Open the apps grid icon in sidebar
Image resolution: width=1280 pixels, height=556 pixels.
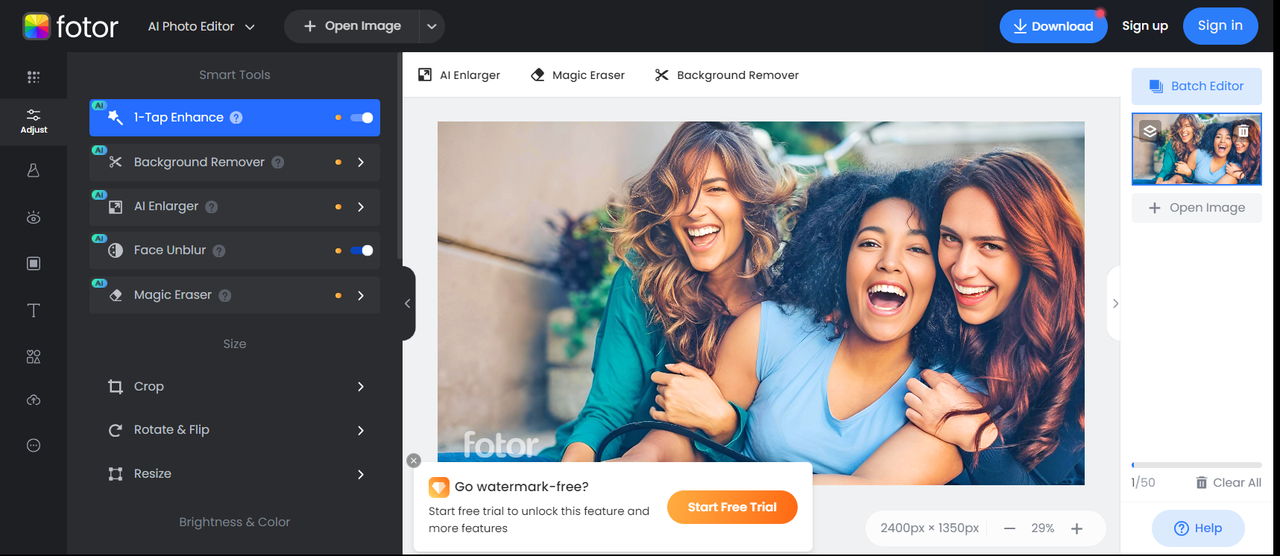(x=33, y=77)
